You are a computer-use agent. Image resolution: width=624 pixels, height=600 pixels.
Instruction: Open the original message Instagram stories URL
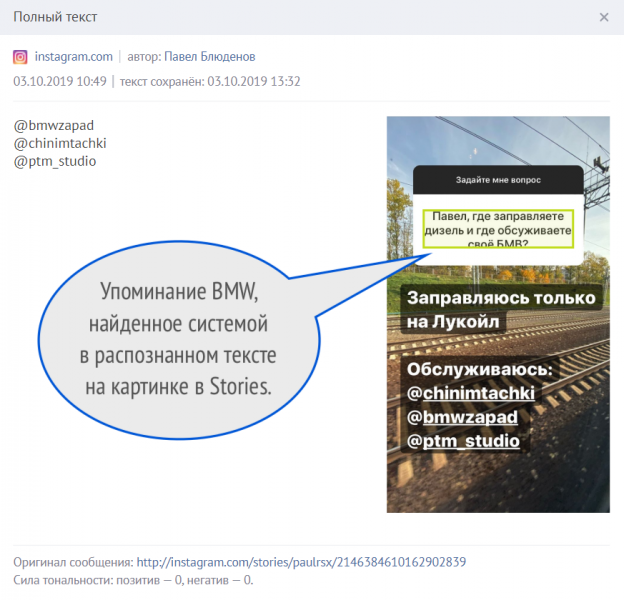(x=301, y=562)
